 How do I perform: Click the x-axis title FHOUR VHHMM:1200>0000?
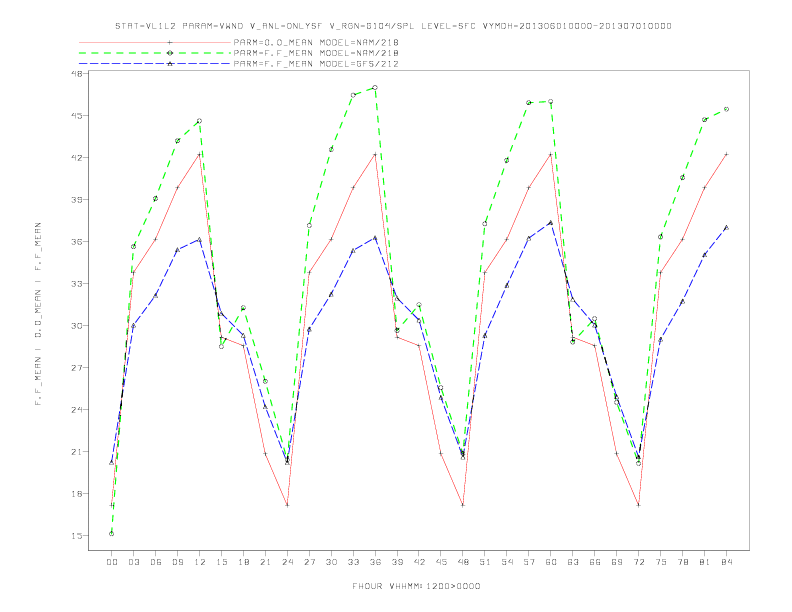pyautogui.click(x=416, y=586)
